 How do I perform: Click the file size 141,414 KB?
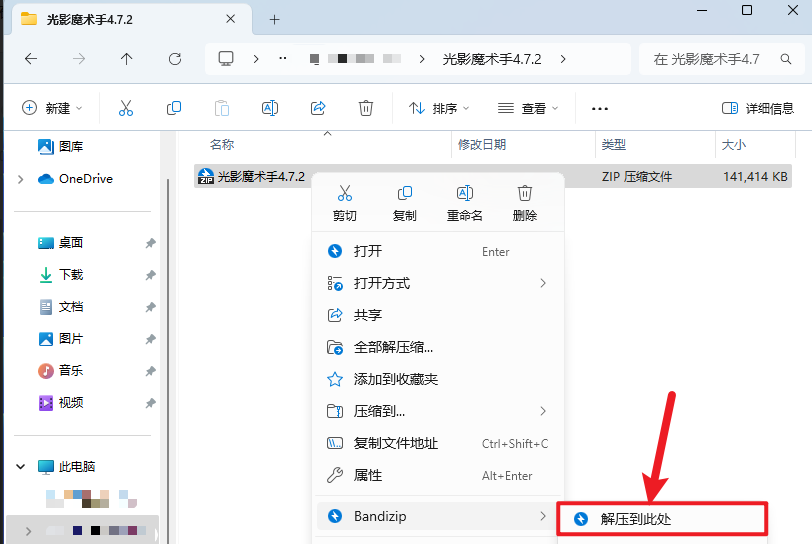click(755, 177)
